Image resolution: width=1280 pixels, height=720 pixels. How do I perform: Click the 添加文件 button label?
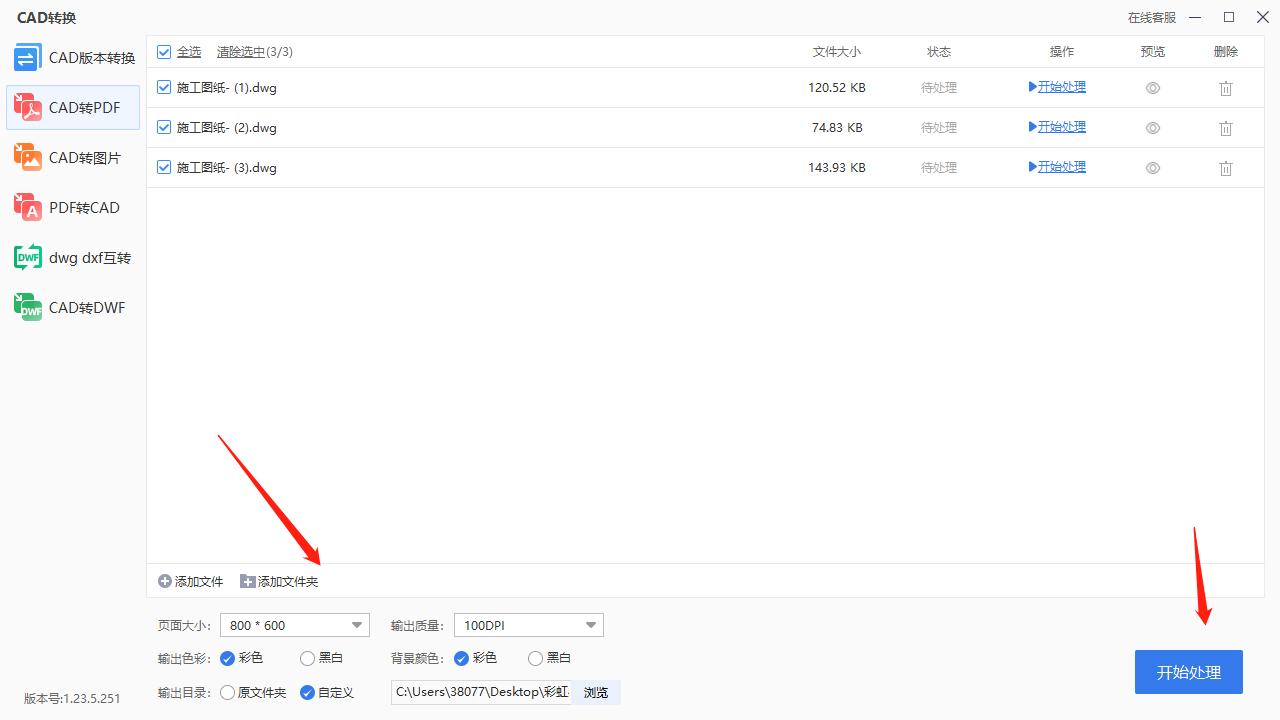199,582
